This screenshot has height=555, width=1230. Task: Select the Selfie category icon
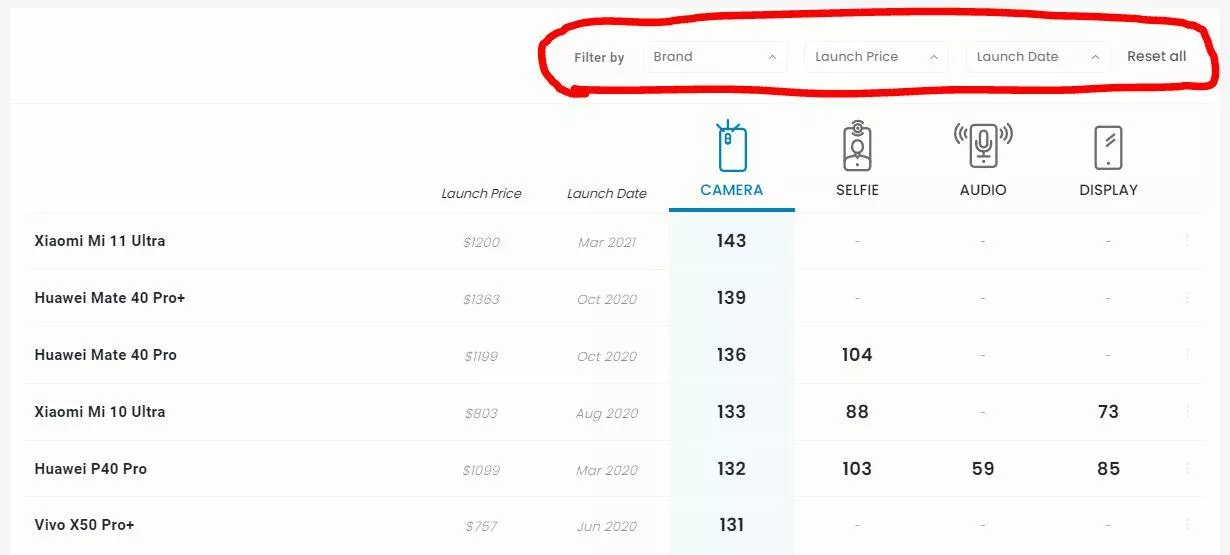pos(857,146)
